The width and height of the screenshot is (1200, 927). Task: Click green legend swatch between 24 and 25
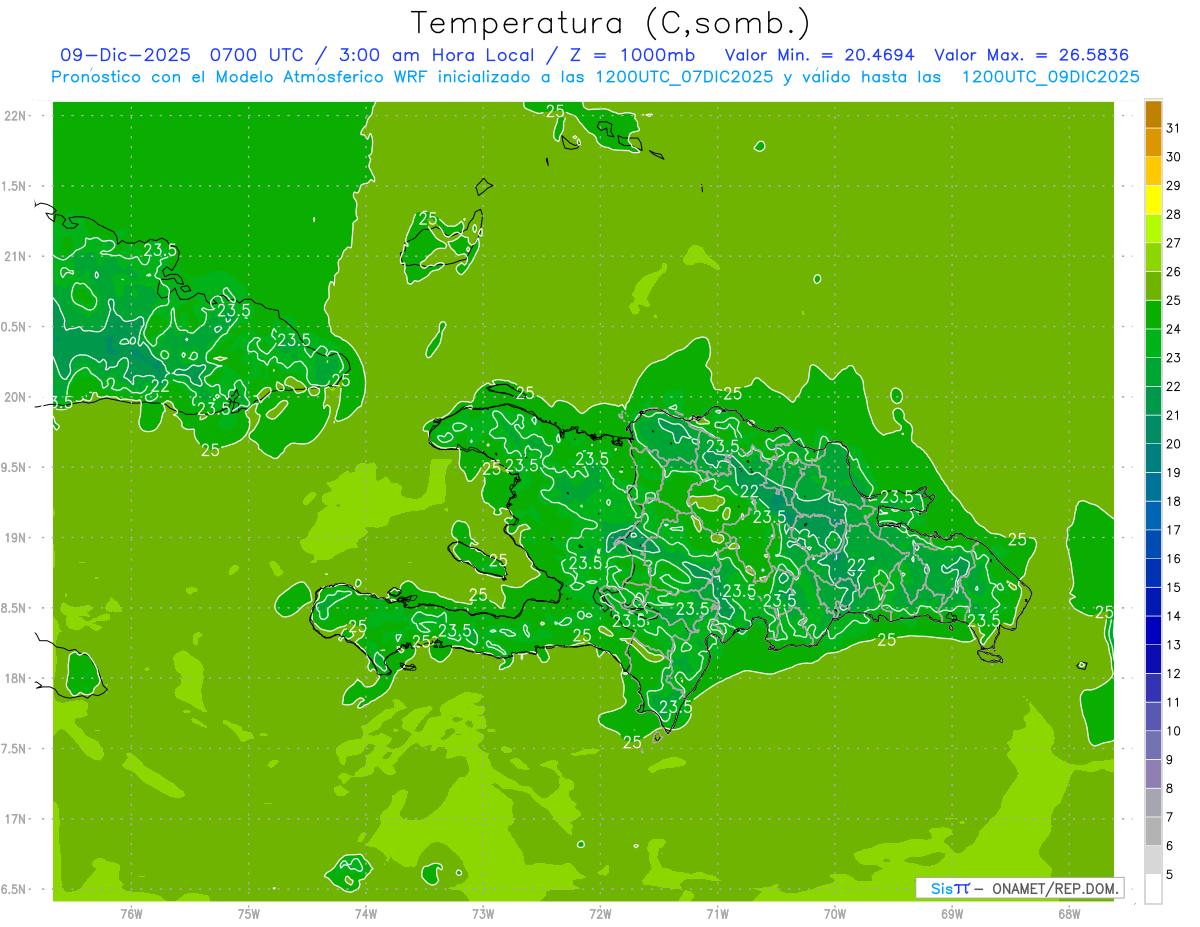pos(1153,315)
